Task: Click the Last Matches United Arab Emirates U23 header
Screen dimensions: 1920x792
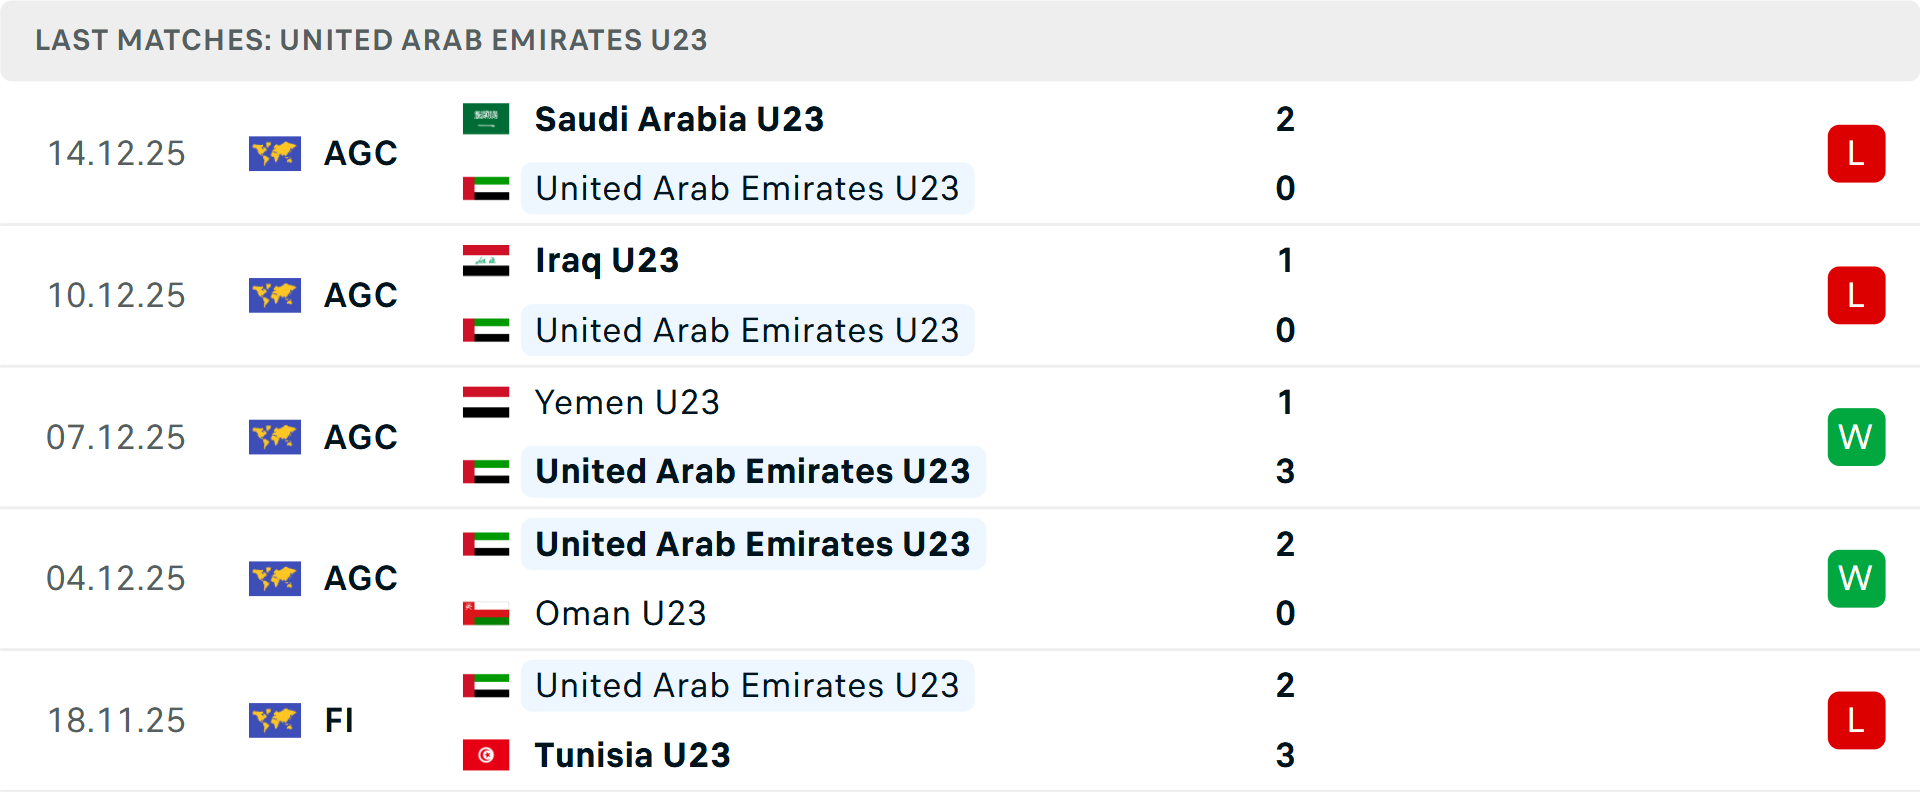Action: tap(371, 40)
